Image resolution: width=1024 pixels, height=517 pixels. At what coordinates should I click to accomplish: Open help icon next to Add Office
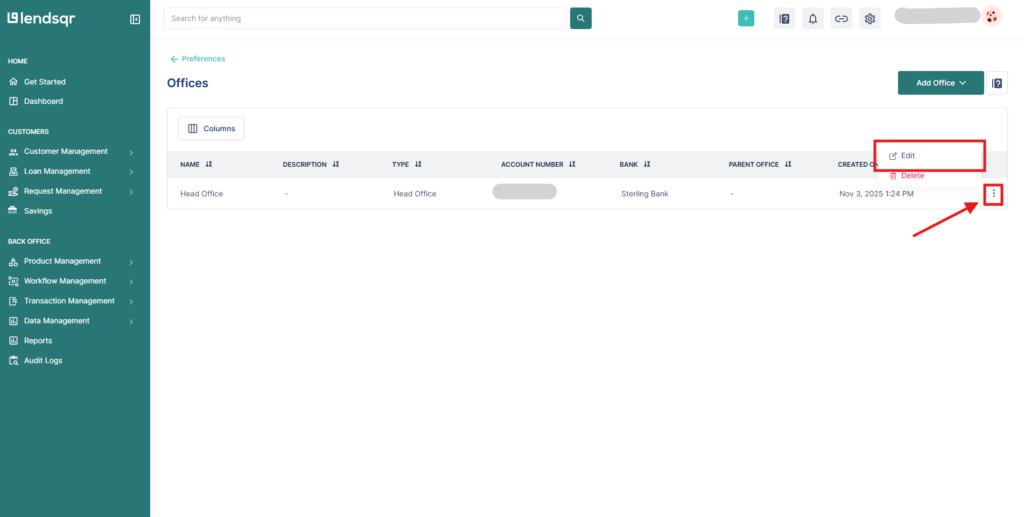pyautogui.click(x=998, y=83)
